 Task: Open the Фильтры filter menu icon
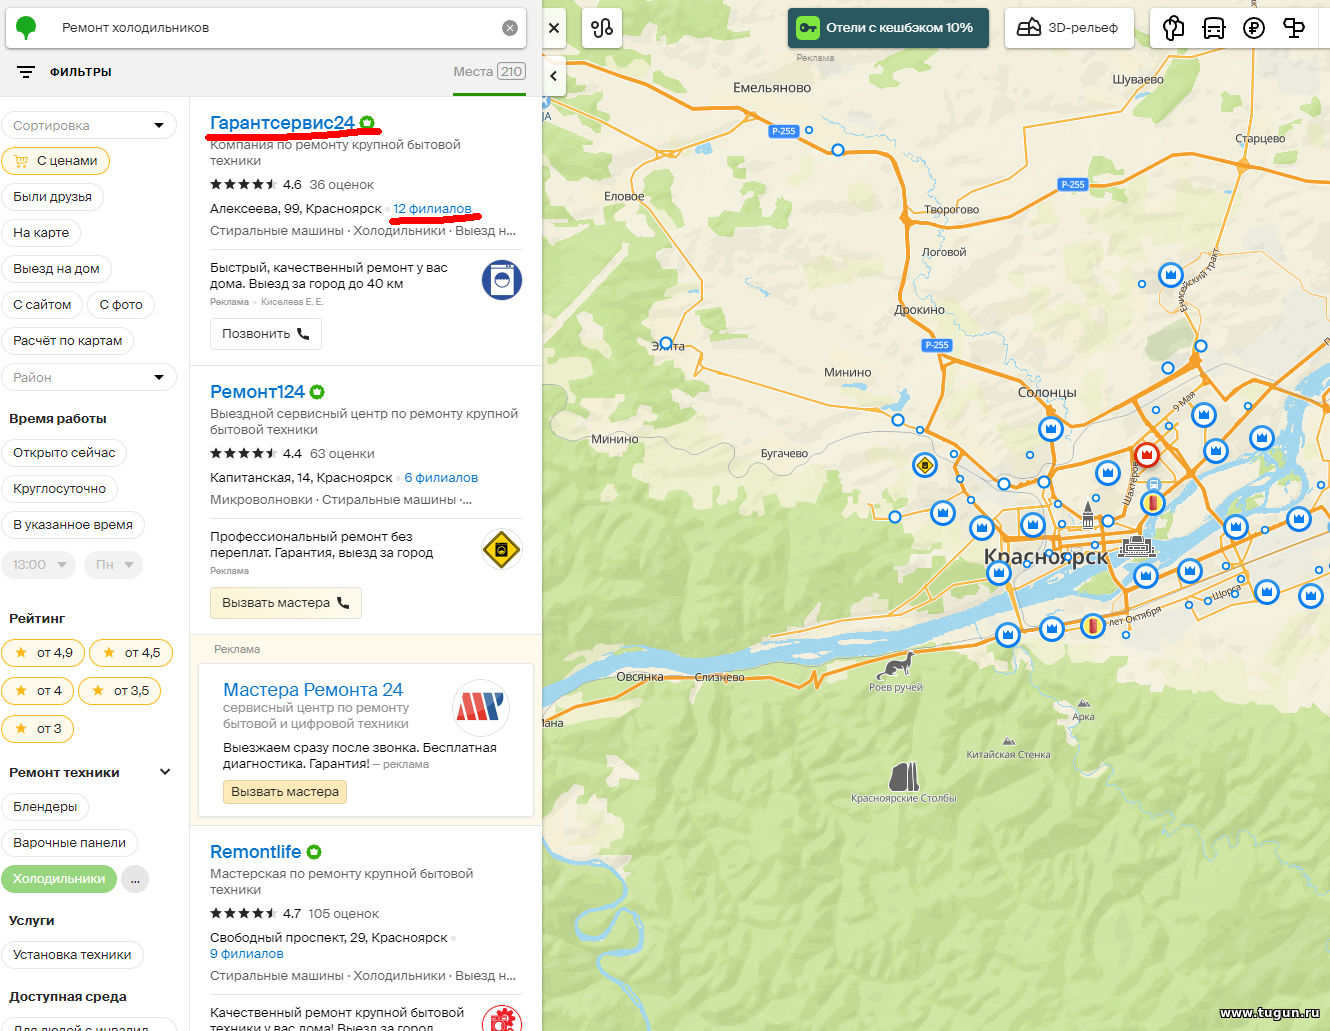click(x=26, y=72)
